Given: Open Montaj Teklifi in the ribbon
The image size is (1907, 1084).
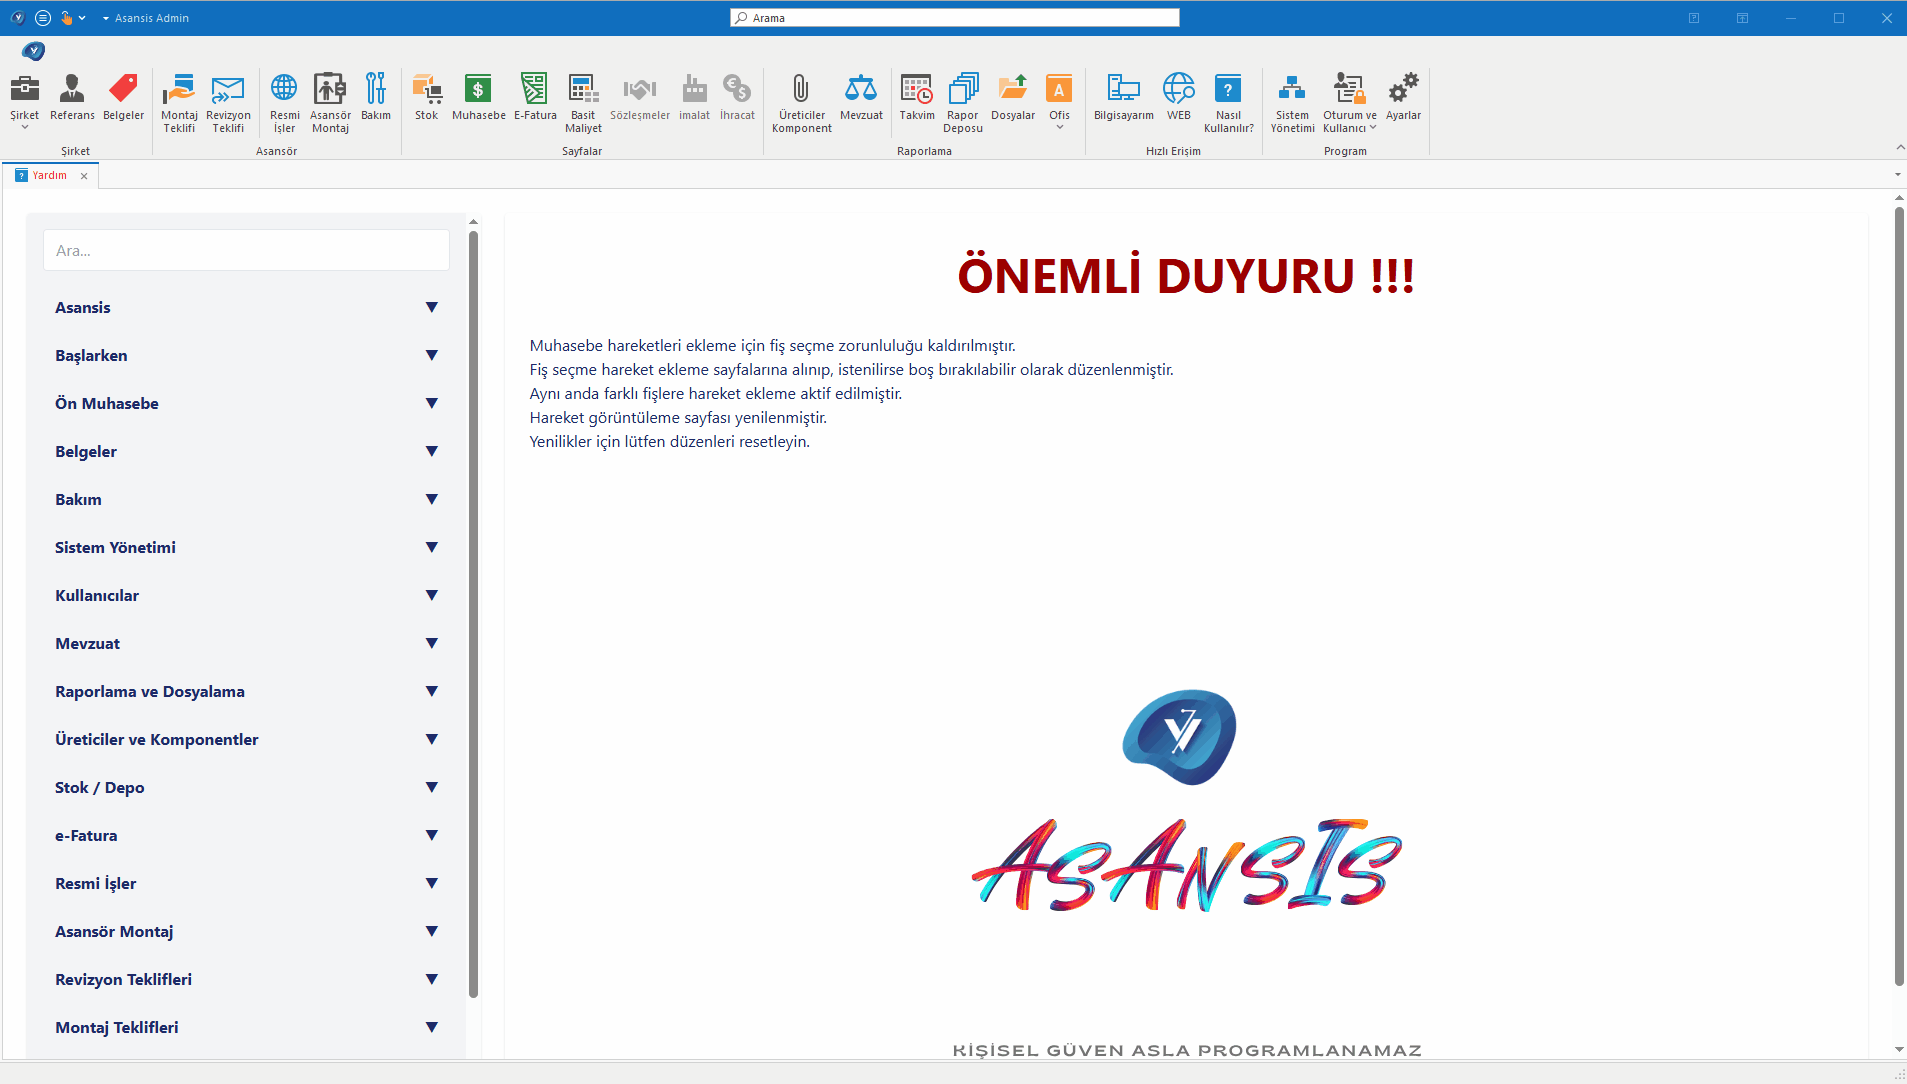Looking at the screenshot, I should (x=180, y=103).
